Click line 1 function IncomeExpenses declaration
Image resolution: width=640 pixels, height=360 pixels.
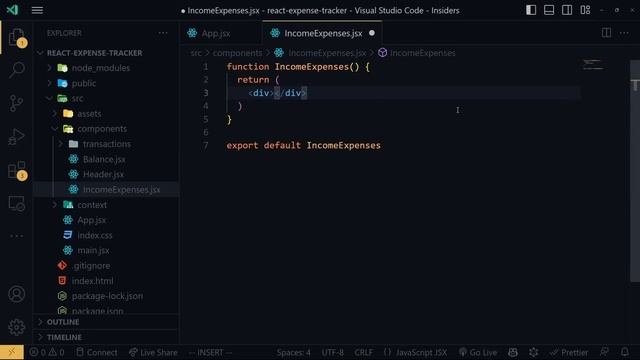click(298, 67)
